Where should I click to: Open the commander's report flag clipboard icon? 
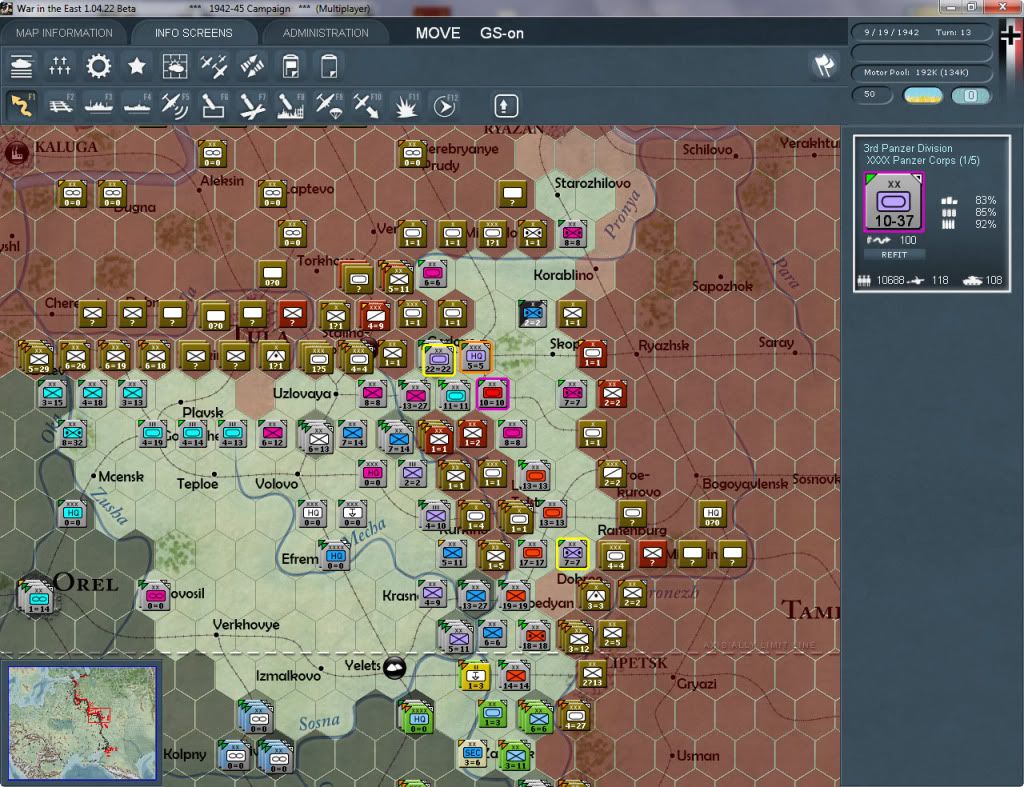click(x=291, y=66)
